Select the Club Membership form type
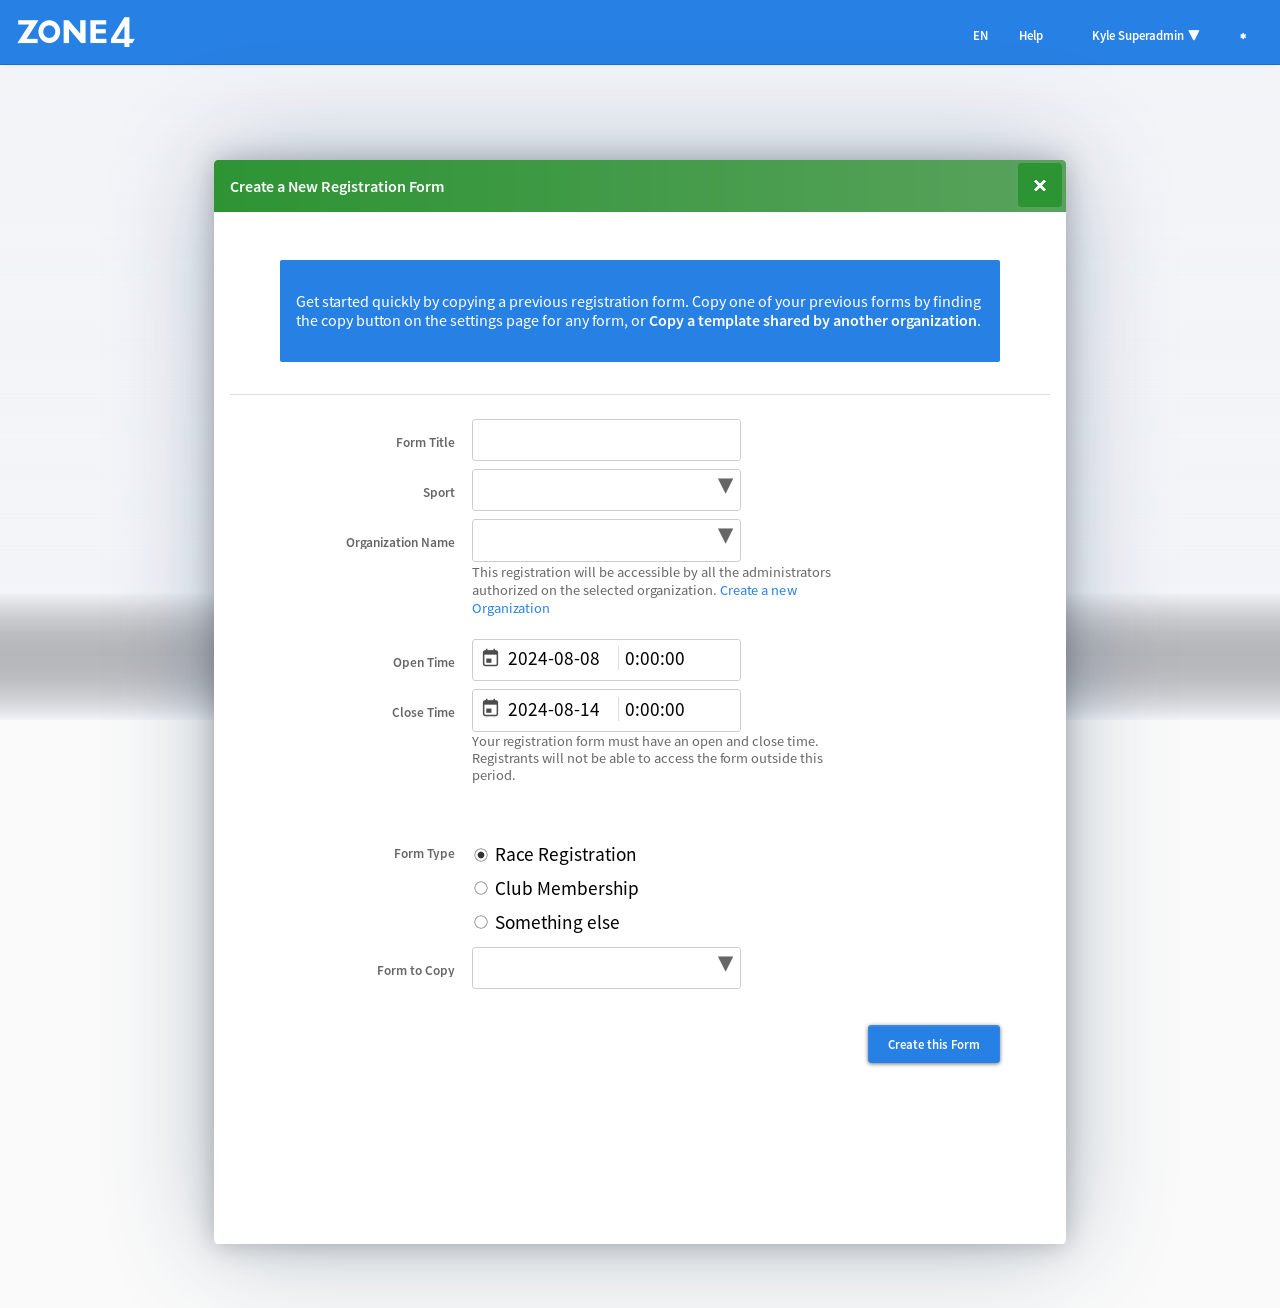This screenshot has width=1280, height=1308. click(481, 889)
